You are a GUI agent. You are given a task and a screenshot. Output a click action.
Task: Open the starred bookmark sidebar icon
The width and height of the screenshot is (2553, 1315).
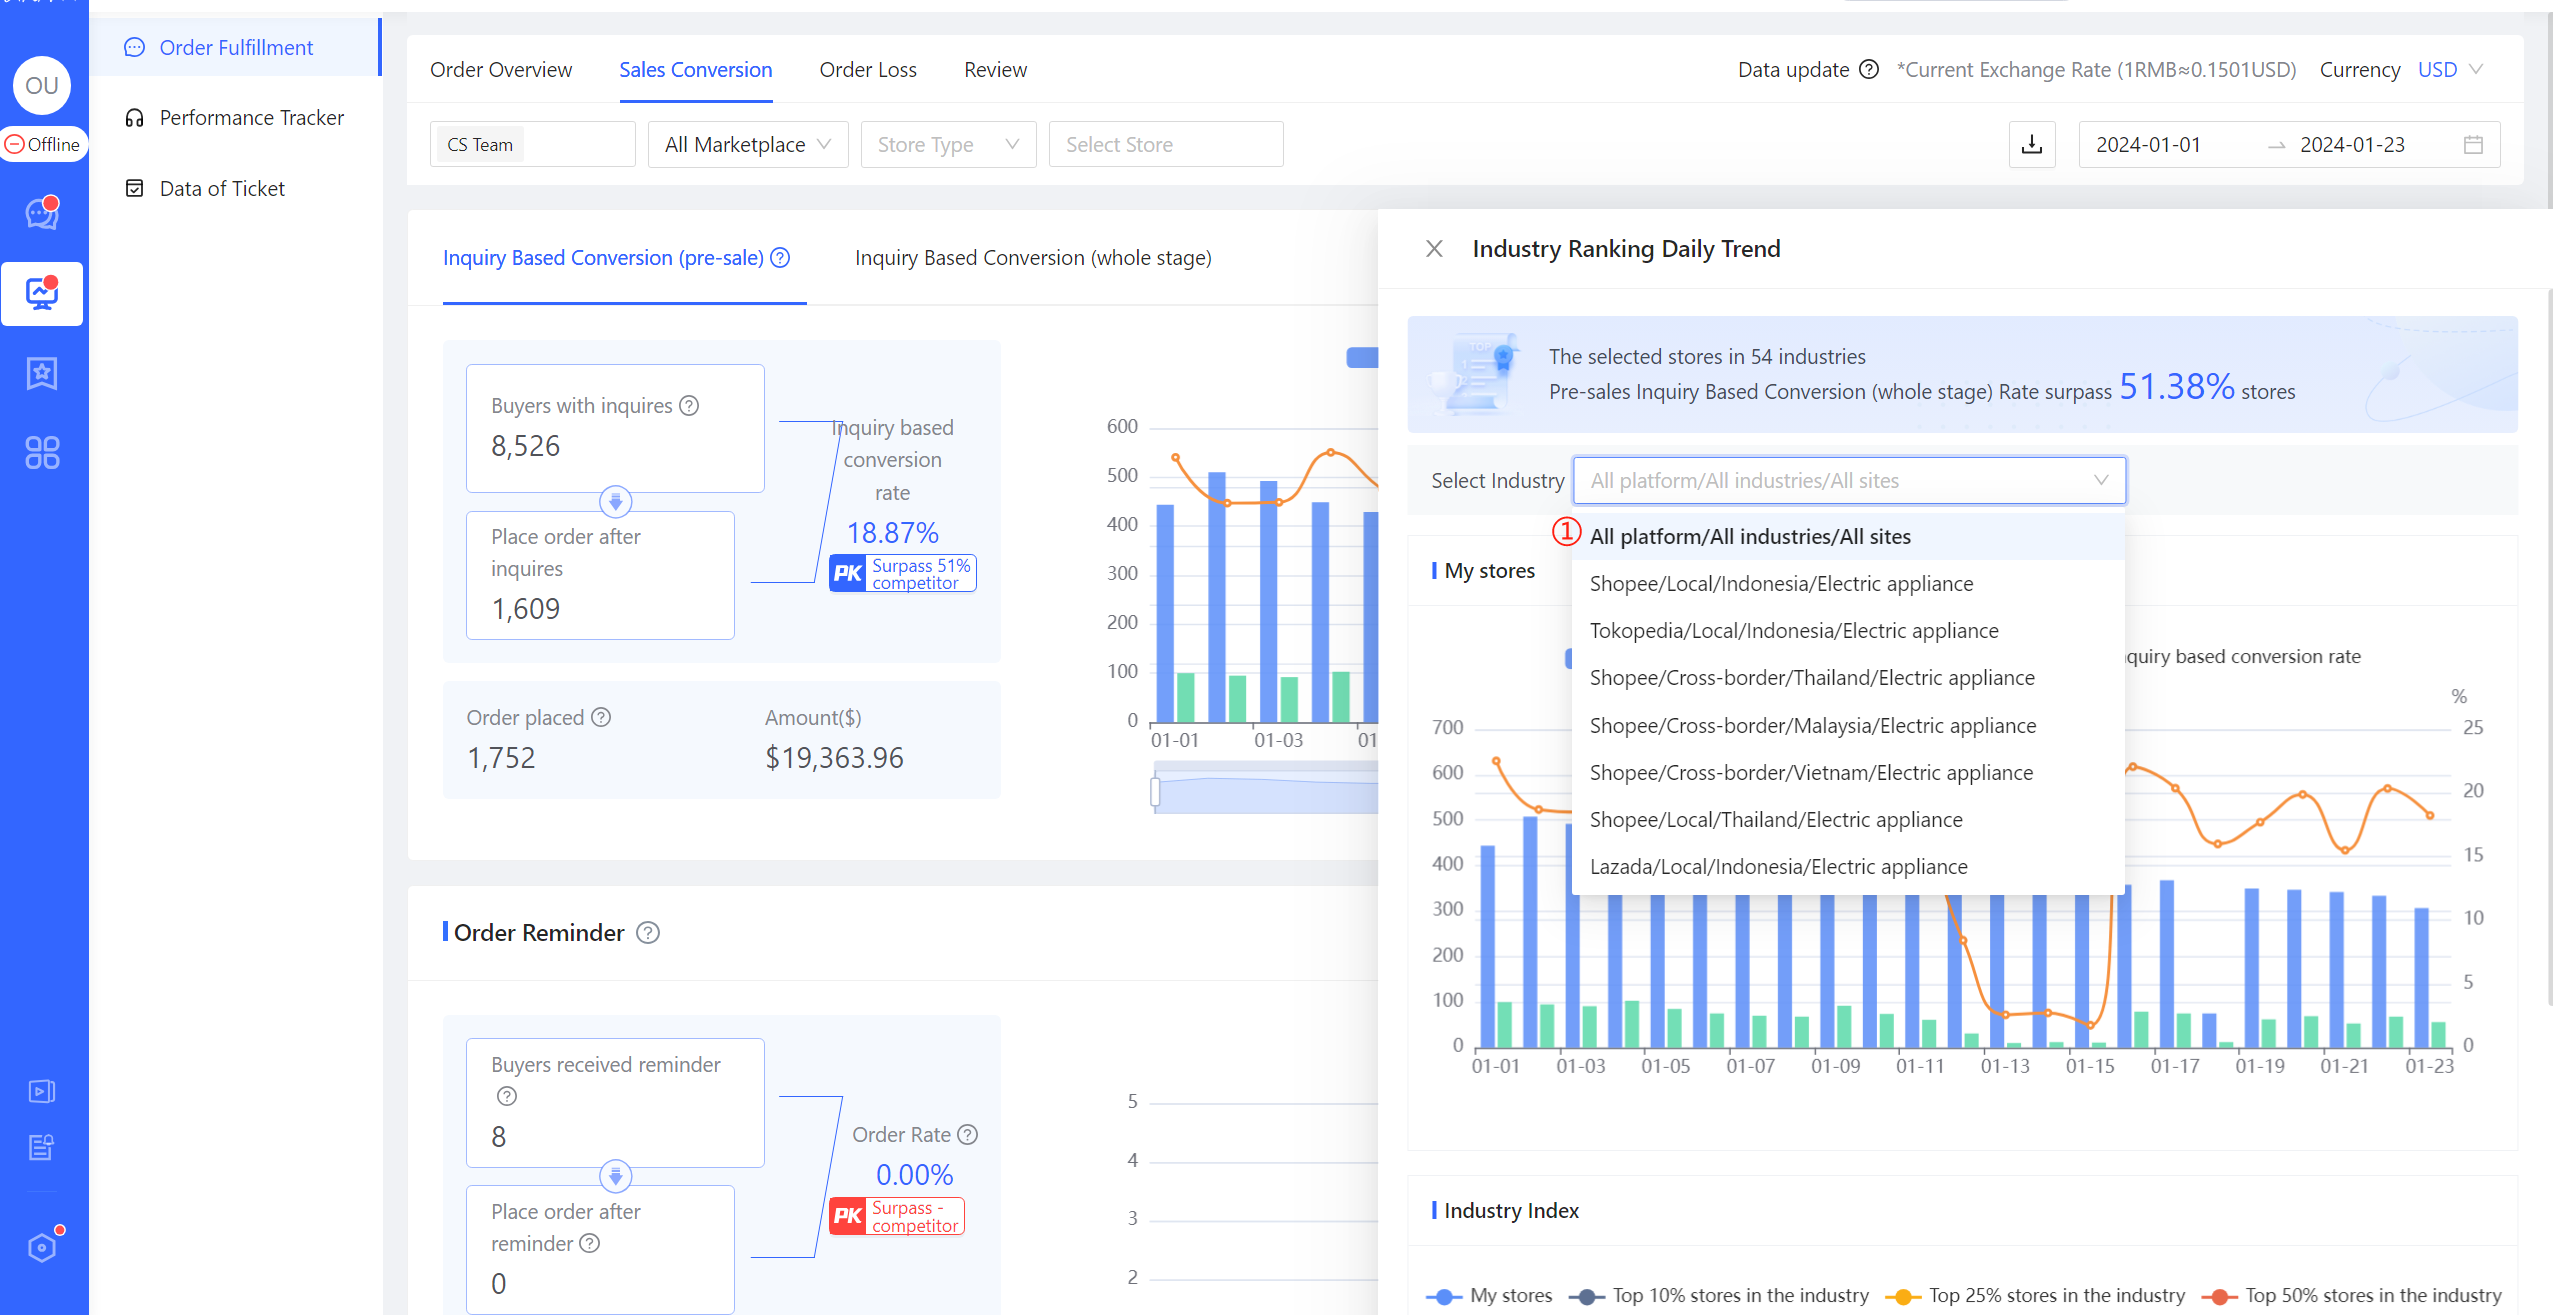[x=42, y=374]
